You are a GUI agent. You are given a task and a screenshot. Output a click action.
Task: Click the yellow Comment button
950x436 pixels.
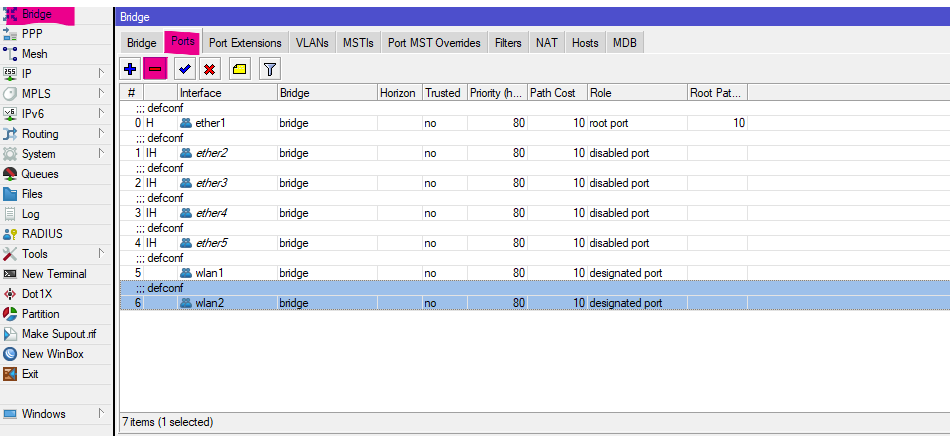click(x=239, y=69)
